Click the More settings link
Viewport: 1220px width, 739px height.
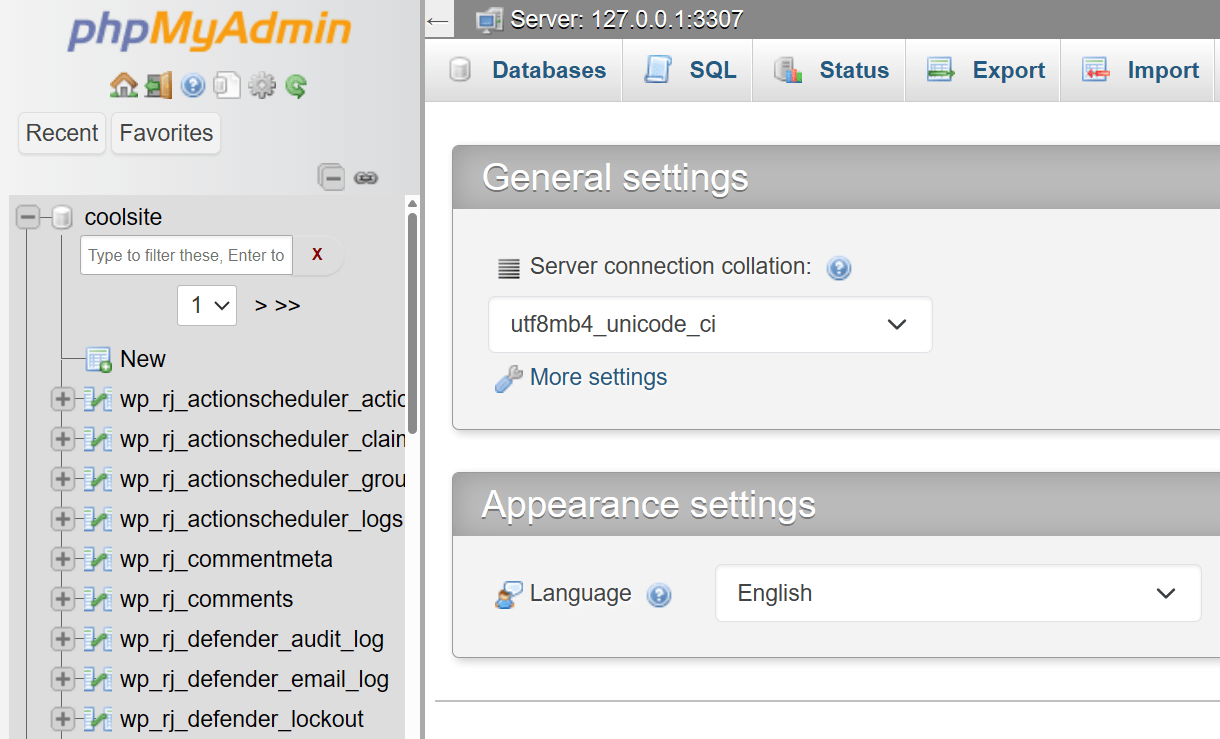598,378
